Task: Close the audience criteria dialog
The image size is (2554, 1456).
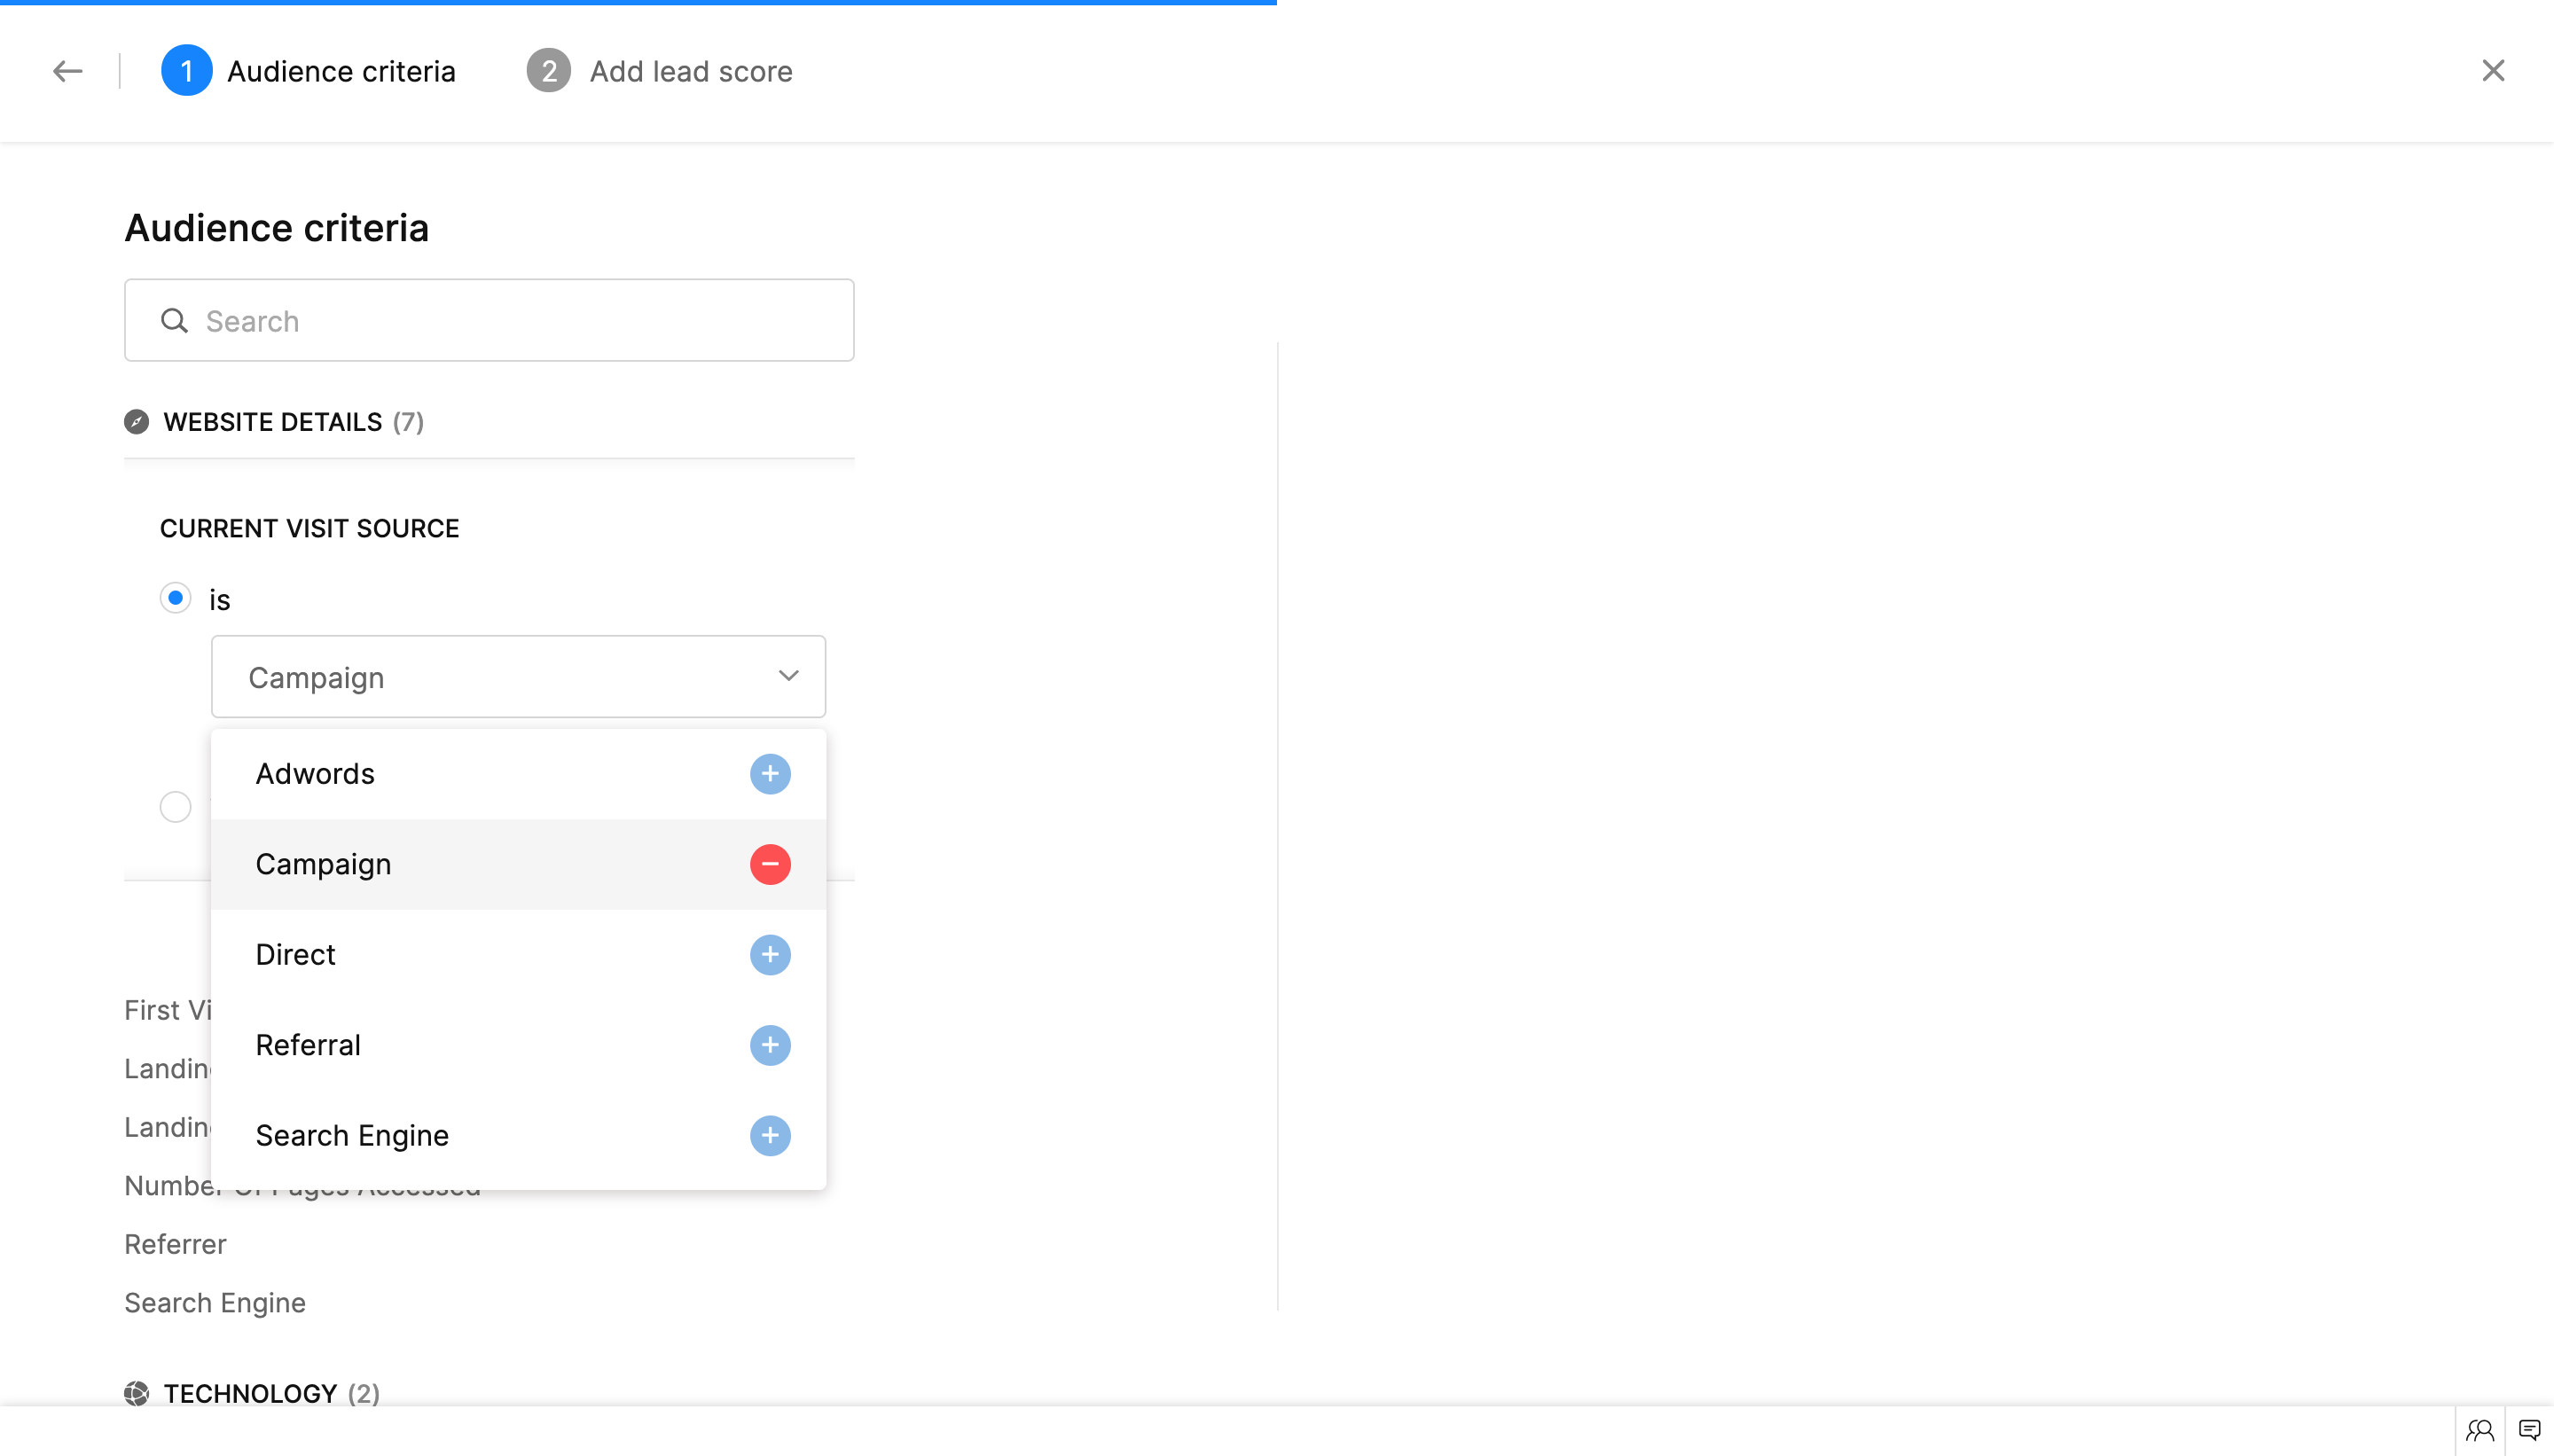Action: coord(2492,71)
